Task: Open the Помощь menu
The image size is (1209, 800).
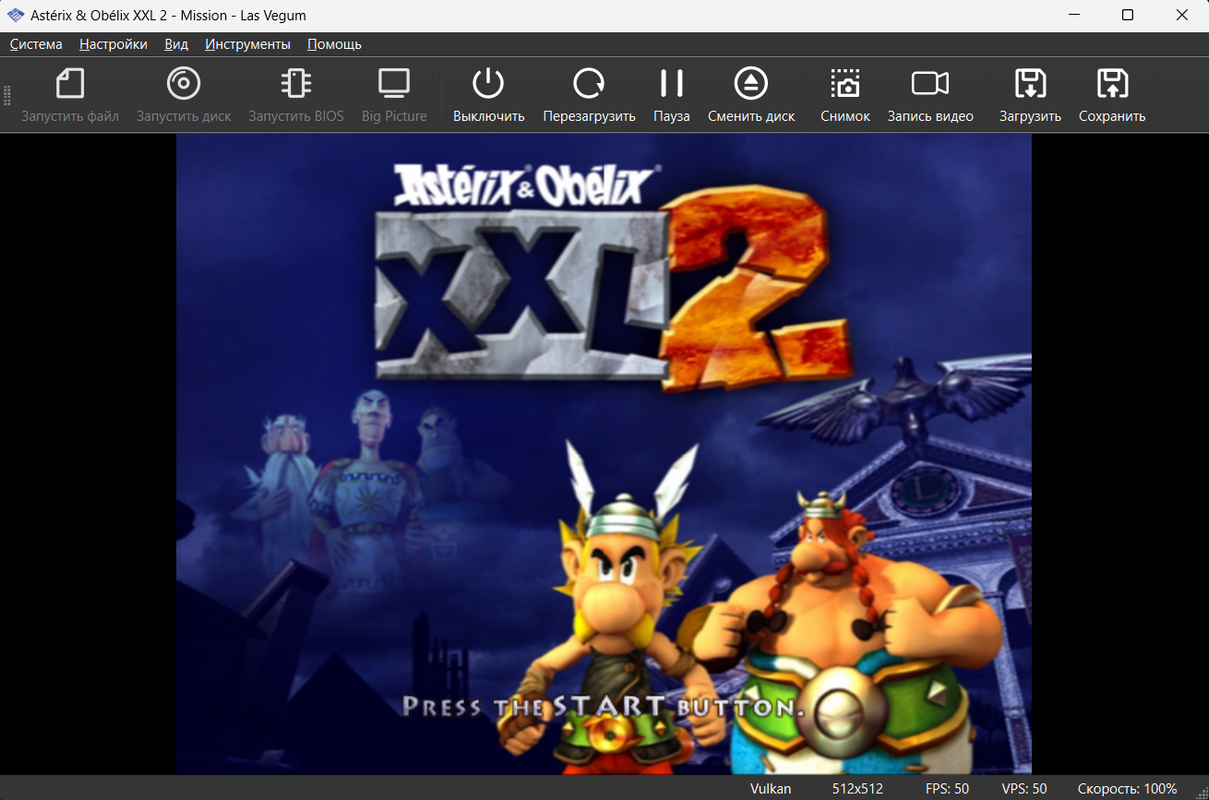Action: (x=334, y=44)
